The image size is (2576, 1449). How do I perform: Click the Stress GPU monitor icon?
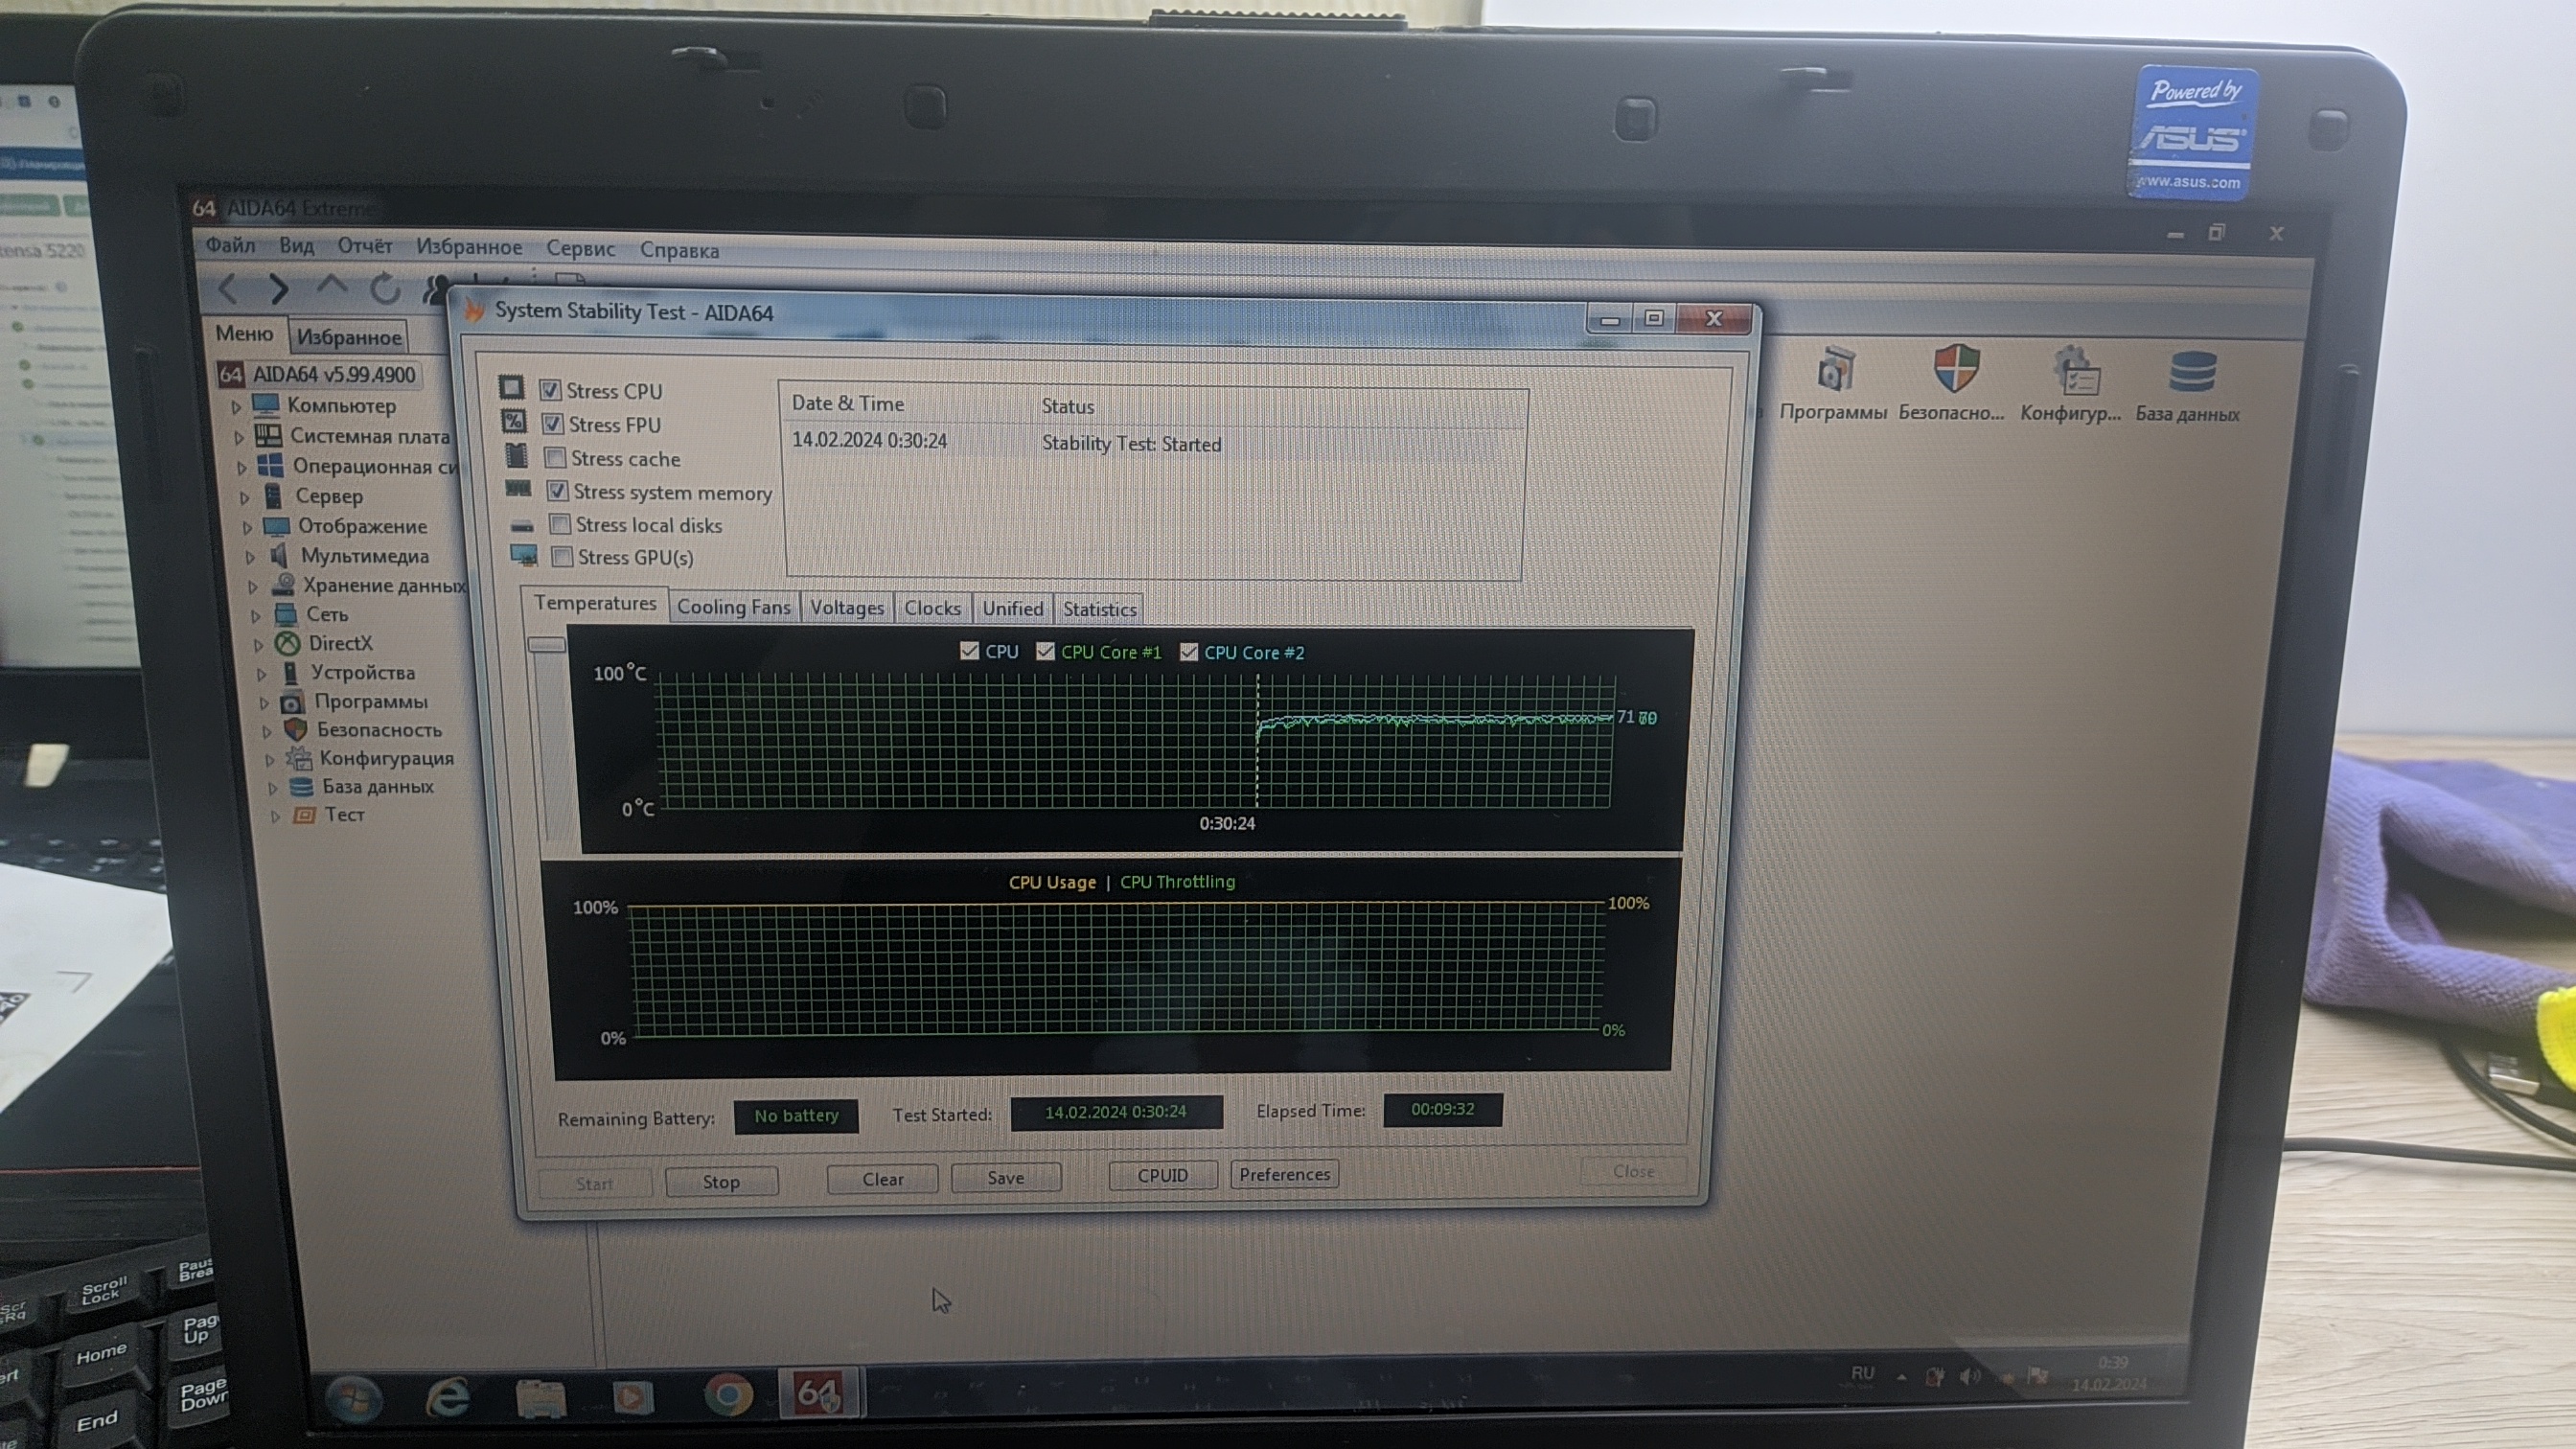(524, 555)
